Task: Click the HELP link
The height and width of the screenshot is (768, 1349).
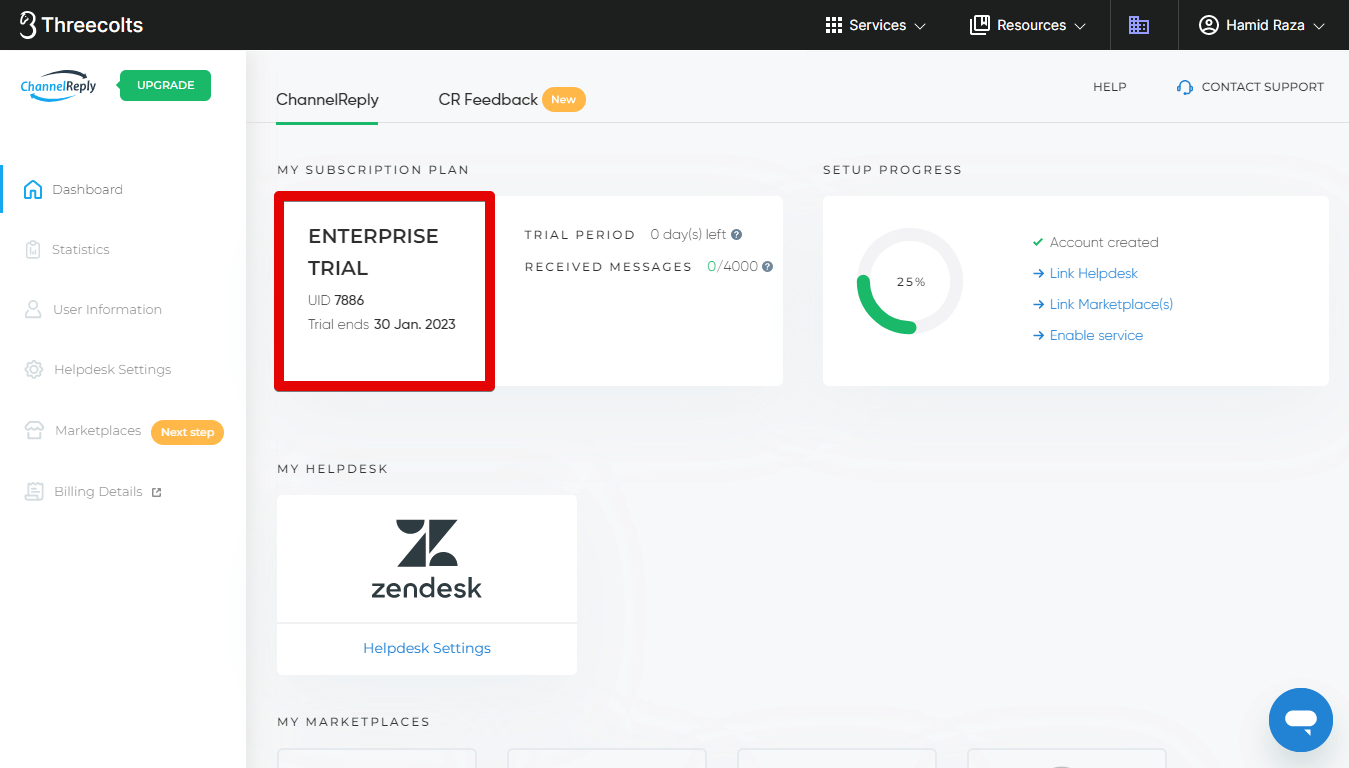Action: 1110,87
